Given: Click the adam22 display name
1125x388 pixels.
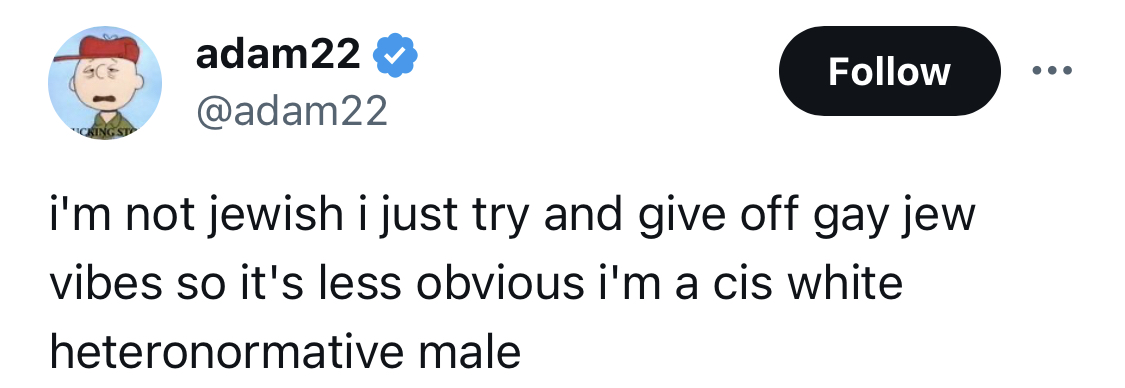Looking at the screenshot, I should [278, 55].
